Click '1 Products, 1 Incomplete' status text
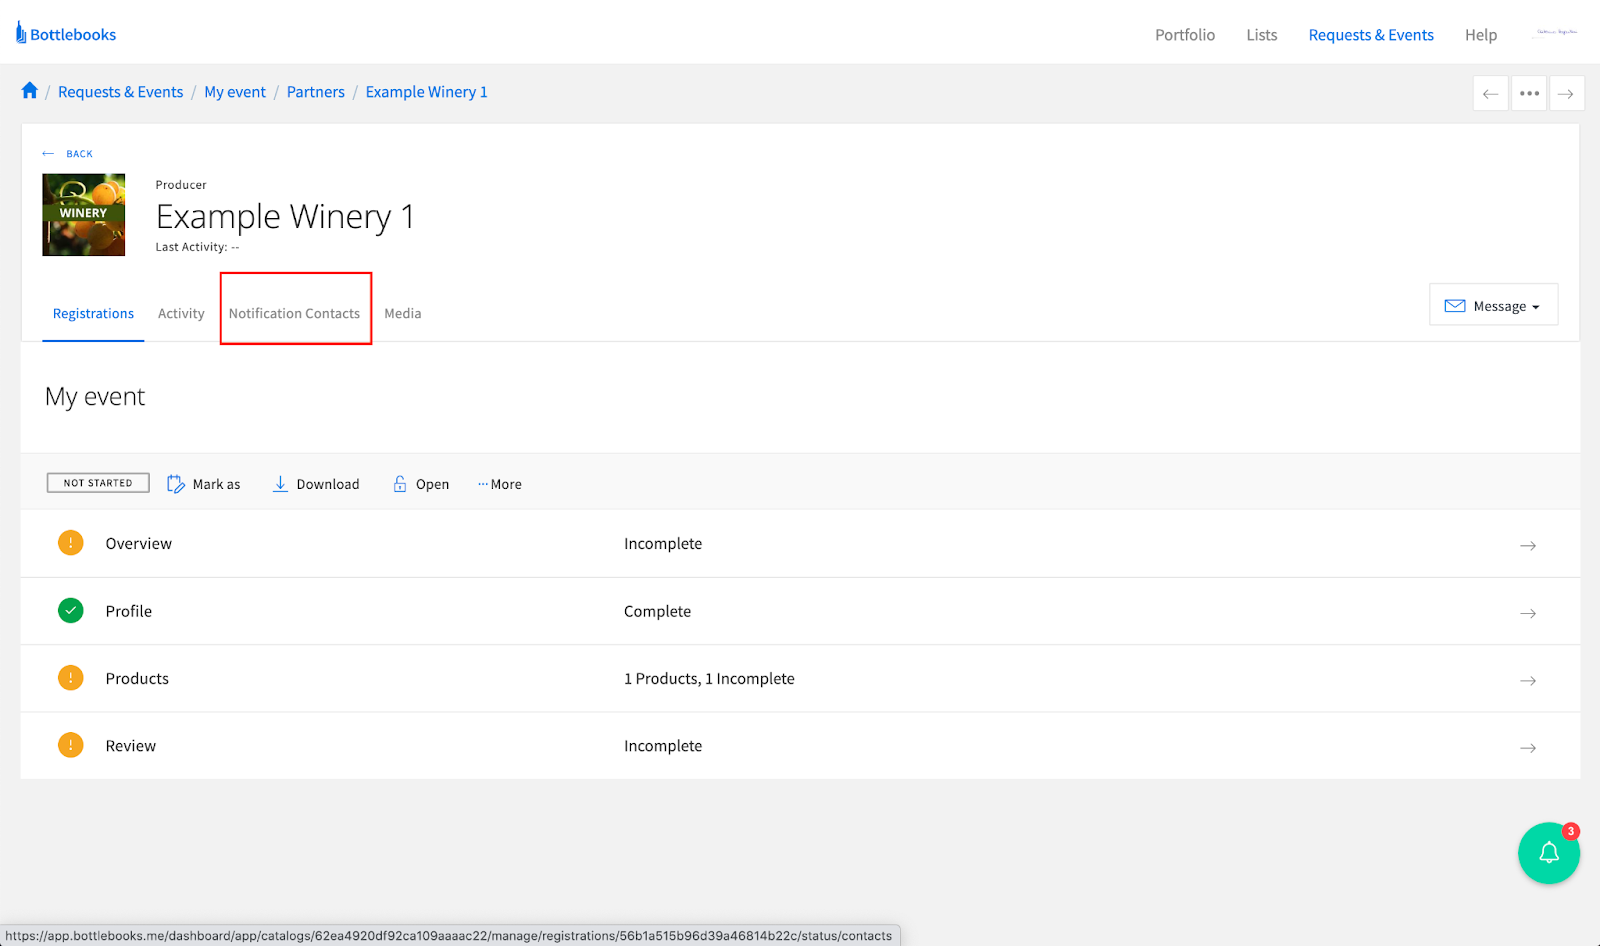The width and height of the screenshot is (1600, 946). (709, 679)
